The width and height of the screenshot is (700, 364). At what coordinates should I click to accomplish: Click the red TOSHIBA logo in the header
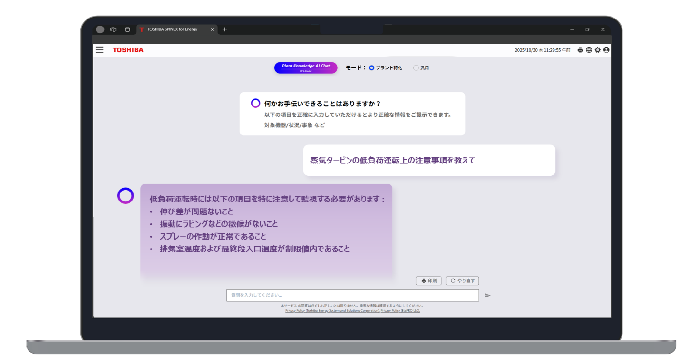pos(128,50)
